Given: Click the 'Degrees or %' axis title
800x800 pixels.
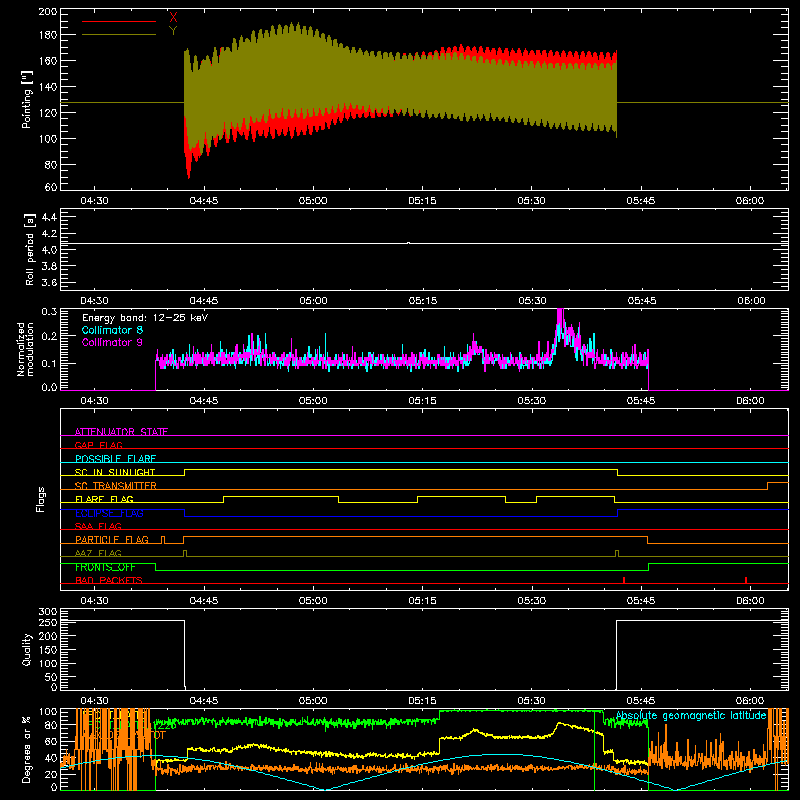Looking at the screenshot, I should [x=27, y=749].
